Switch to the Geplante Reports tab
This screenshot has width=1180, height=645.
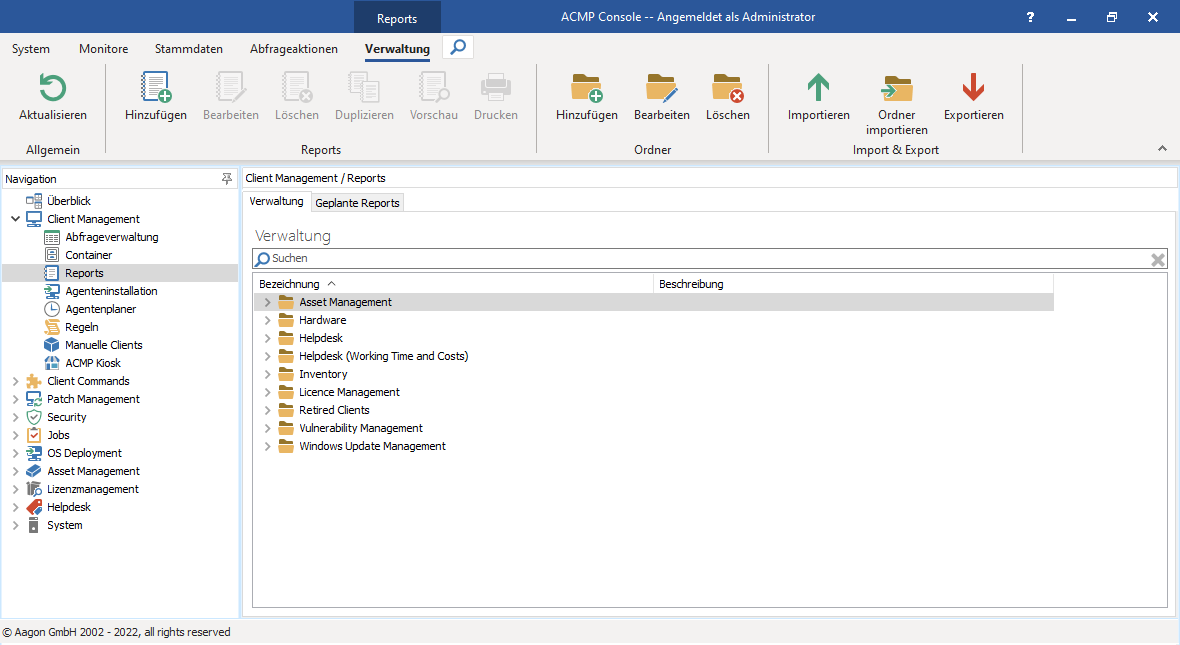tap(357, 203)
